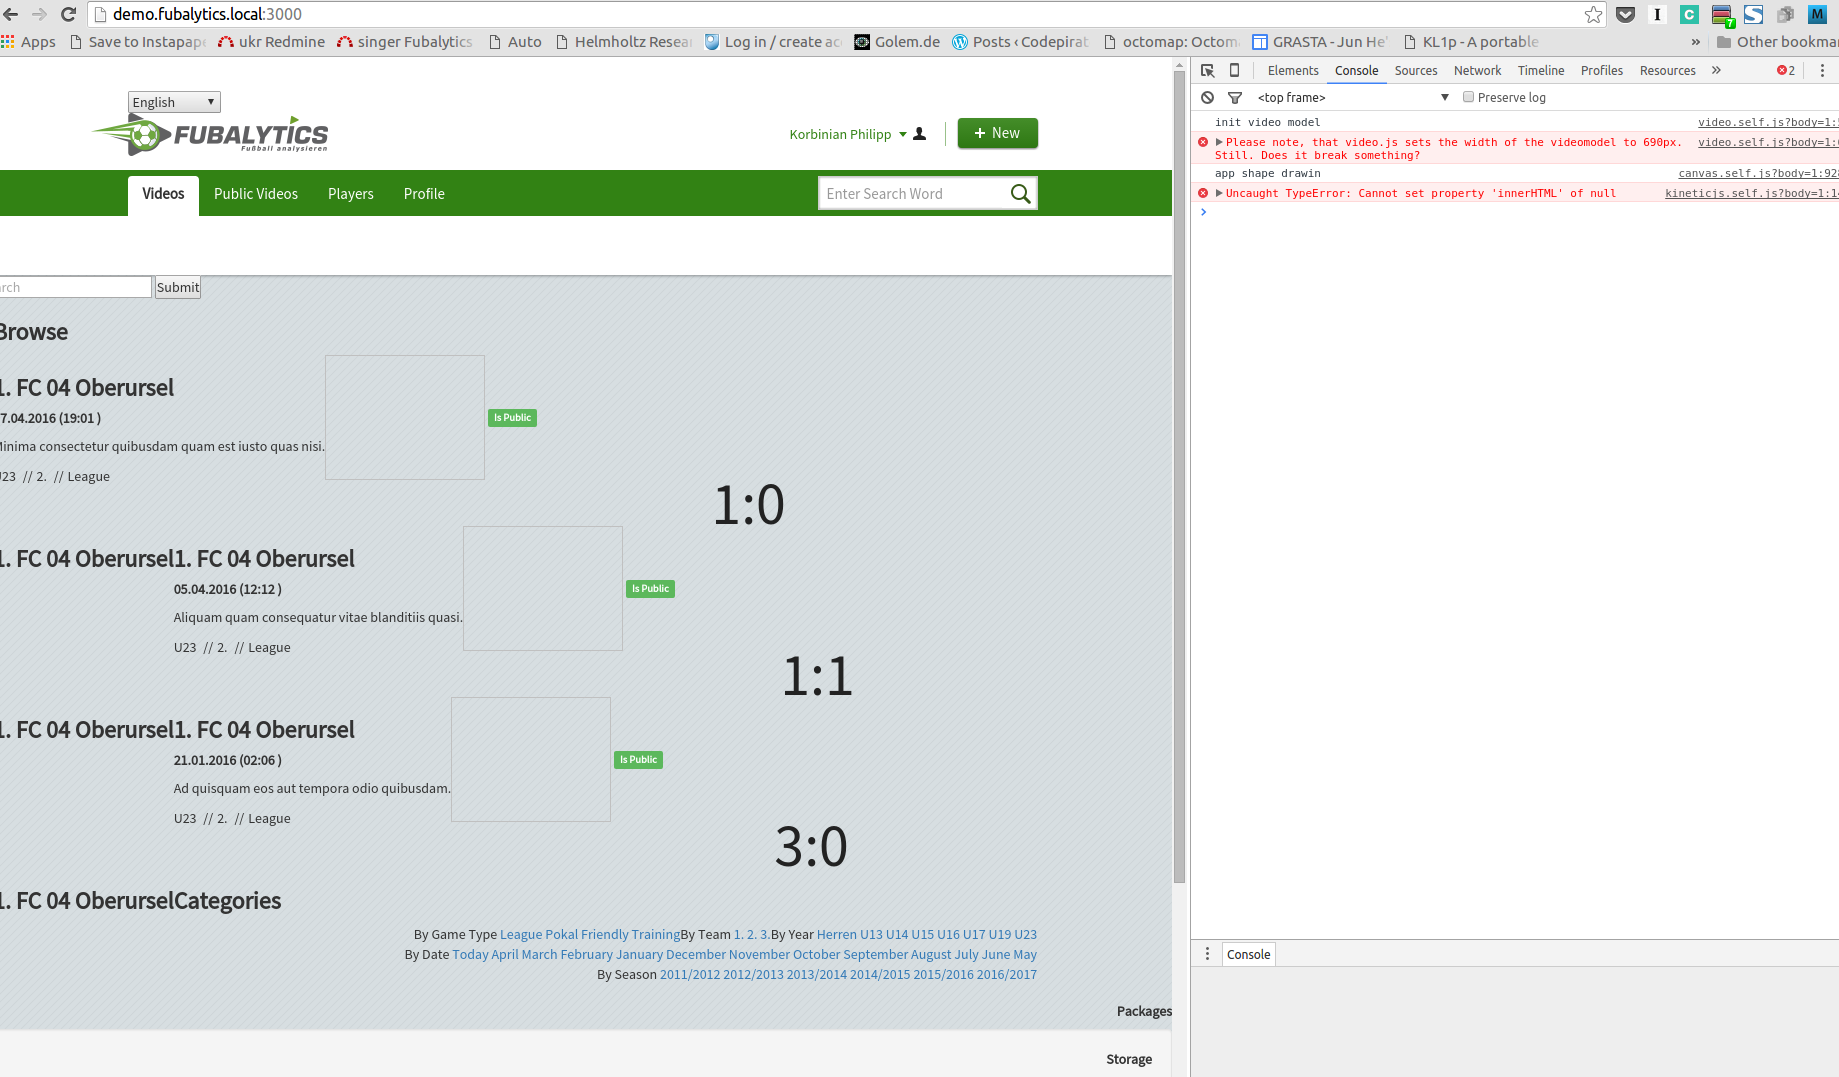1839x1077 pixels.
Task: Open the Timeline DevTools tab
Action: pyautogui.click(x=1541, y=70)
